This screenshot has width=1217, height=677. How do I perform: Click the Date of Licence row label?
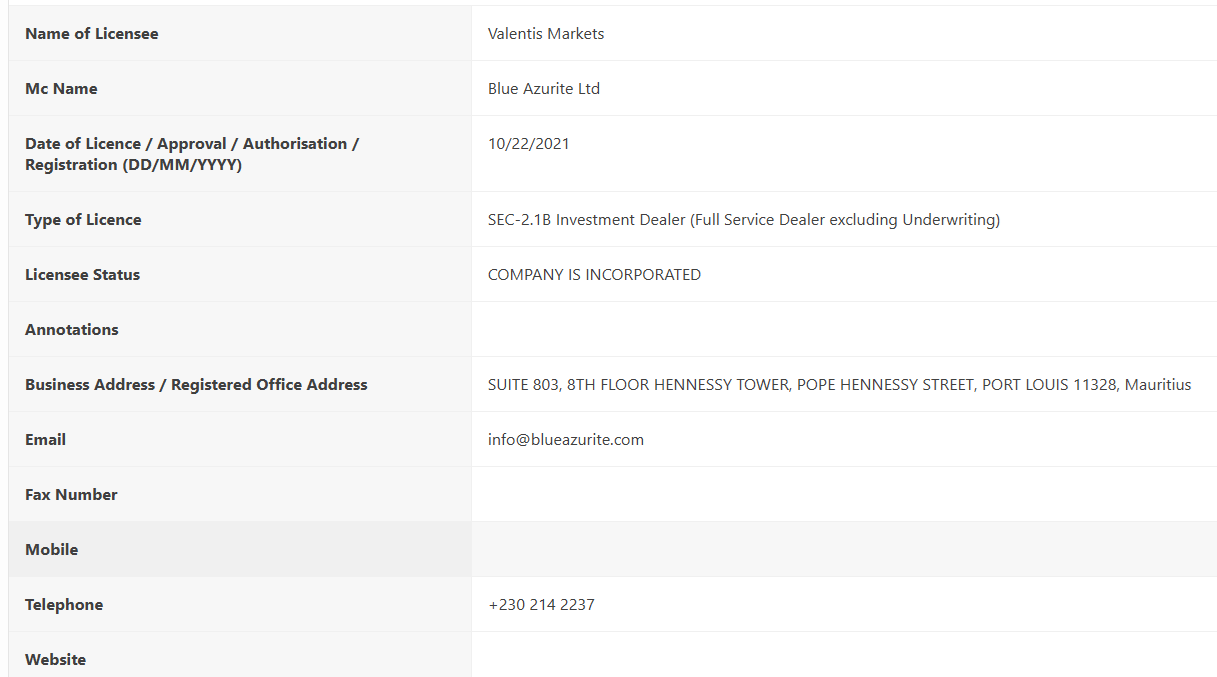191,154
